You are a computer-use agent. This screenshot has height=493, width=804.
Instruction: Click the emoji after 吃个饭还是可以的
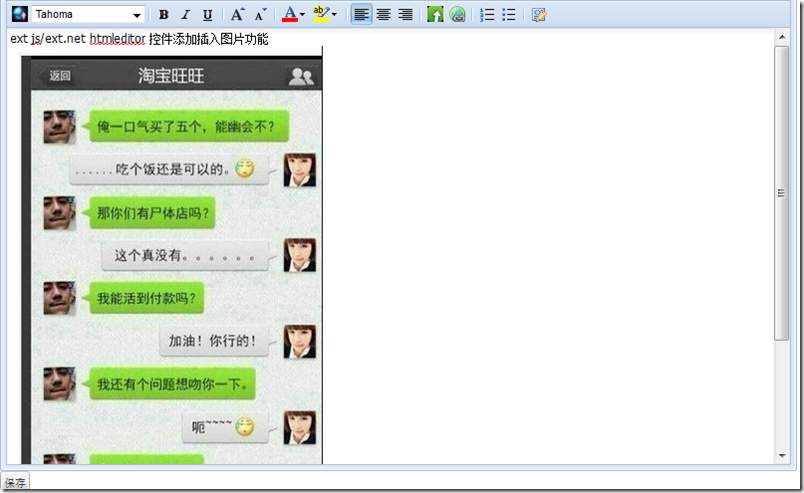[x=245, y=168]
